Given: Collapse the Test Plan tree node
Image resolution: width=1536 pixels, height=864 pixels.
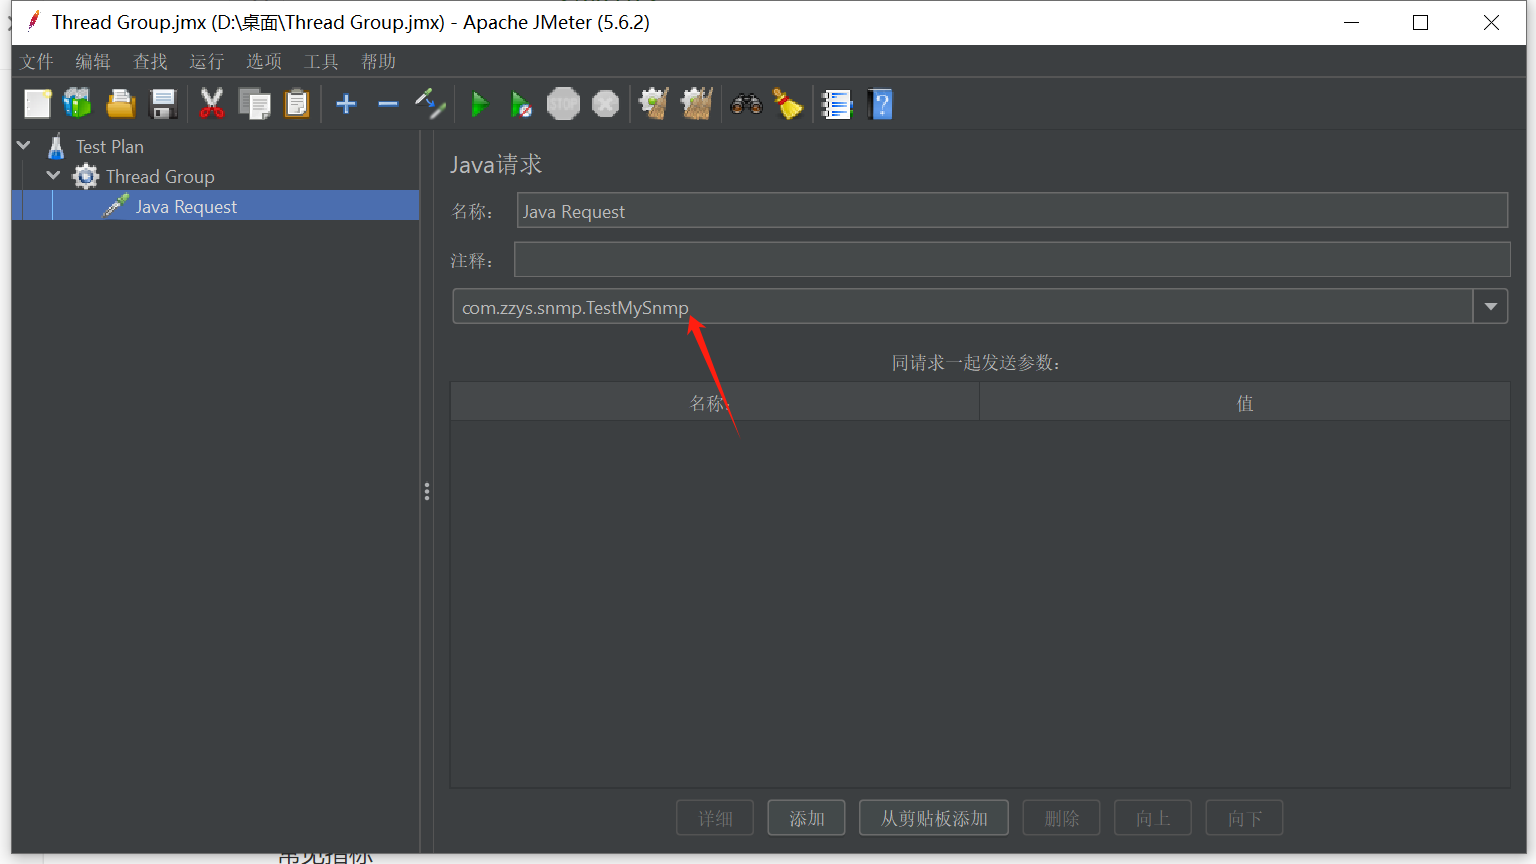Looking at the screenshot, I should [x=24, y=146].
